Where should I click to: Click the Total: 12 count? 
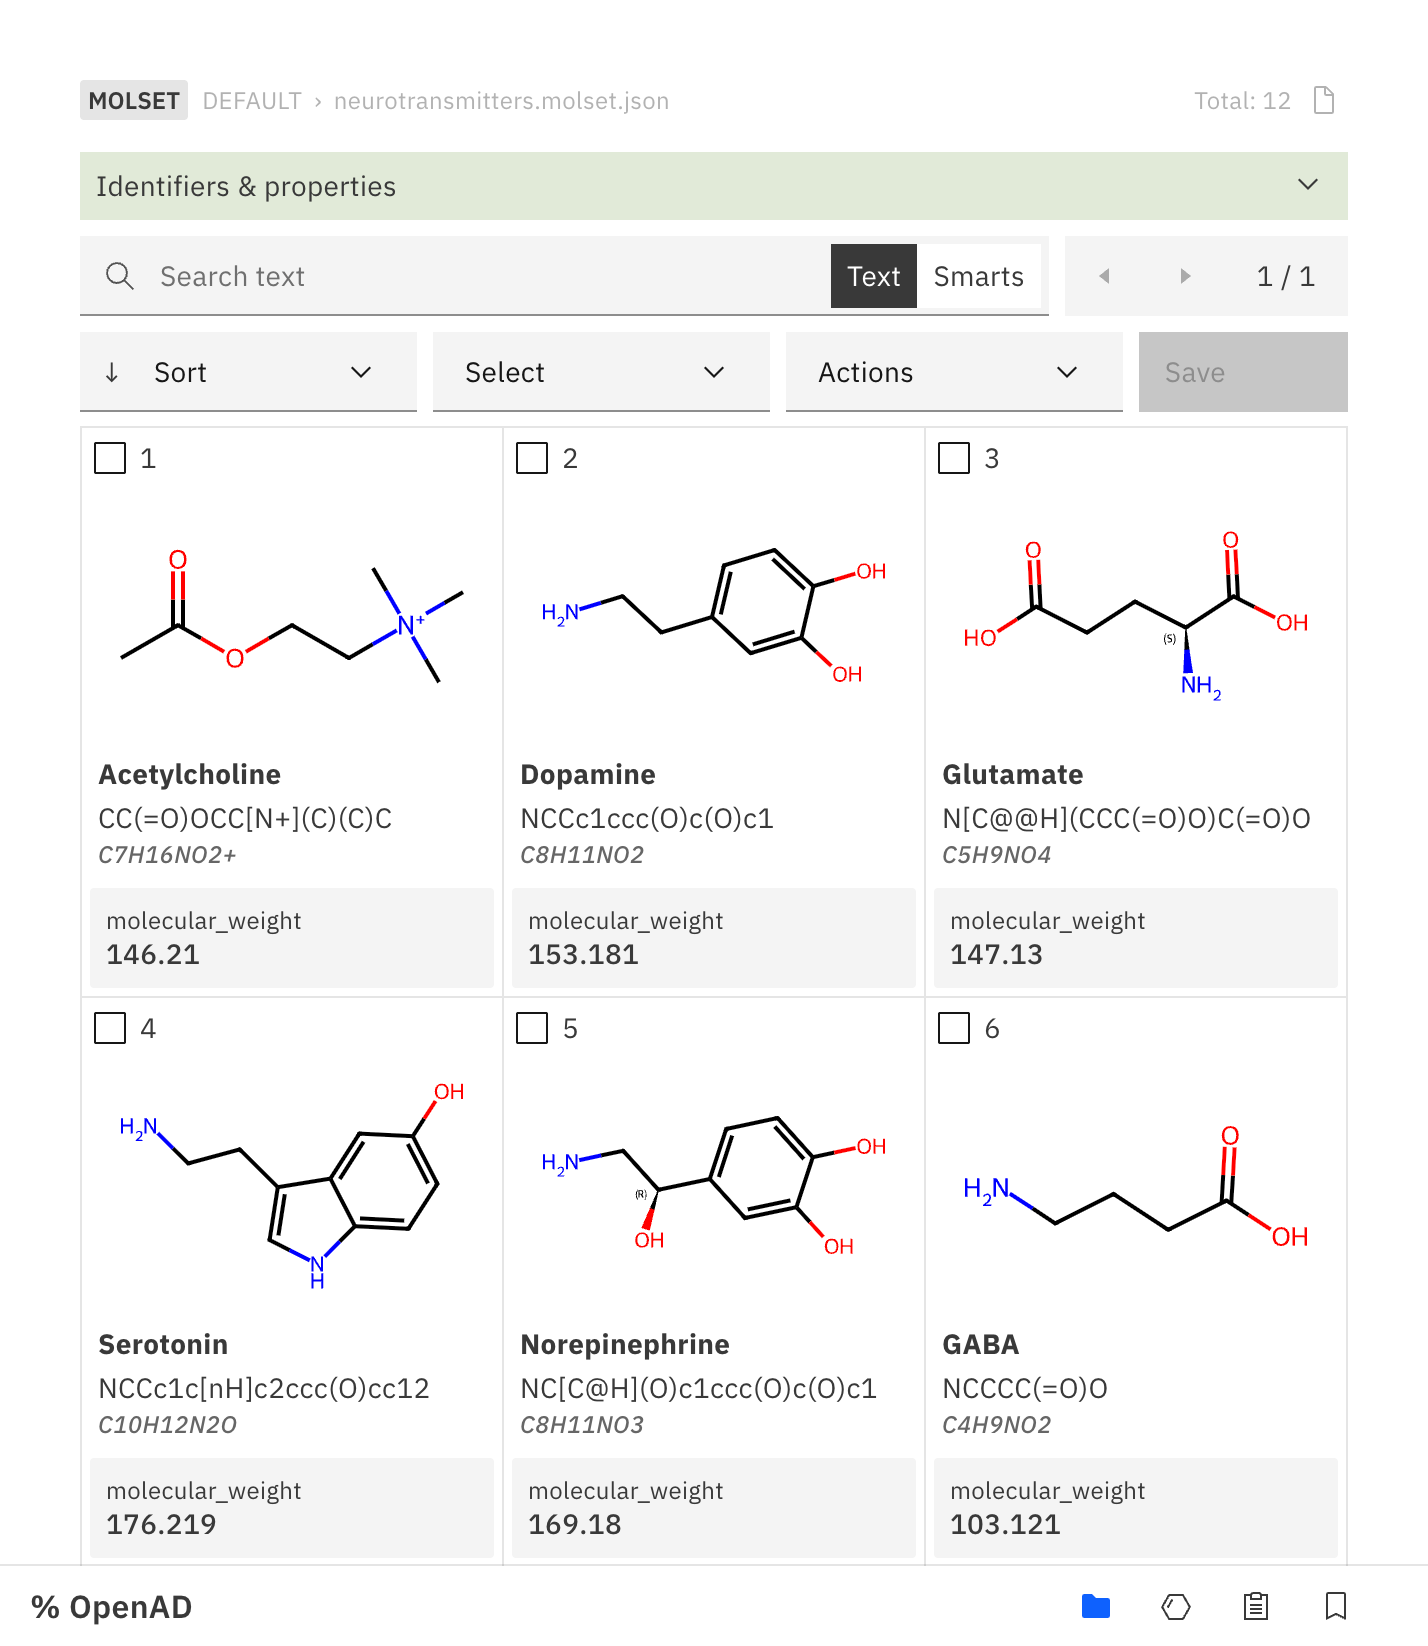pyautogui.click(x=1242, y=101)
